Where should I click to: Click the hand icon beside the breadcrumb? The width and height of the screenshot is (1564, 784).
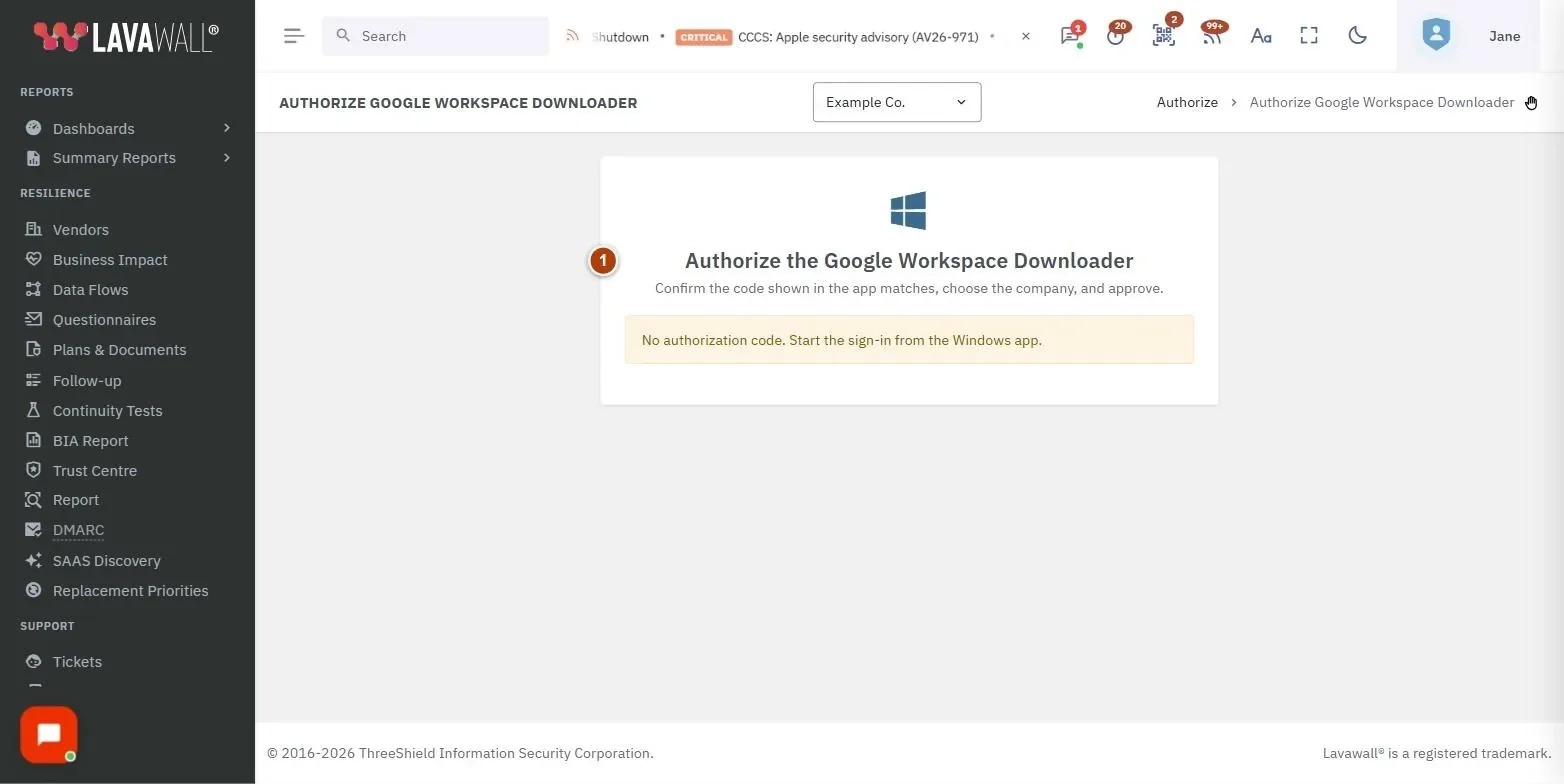[x=1531, y=102]
